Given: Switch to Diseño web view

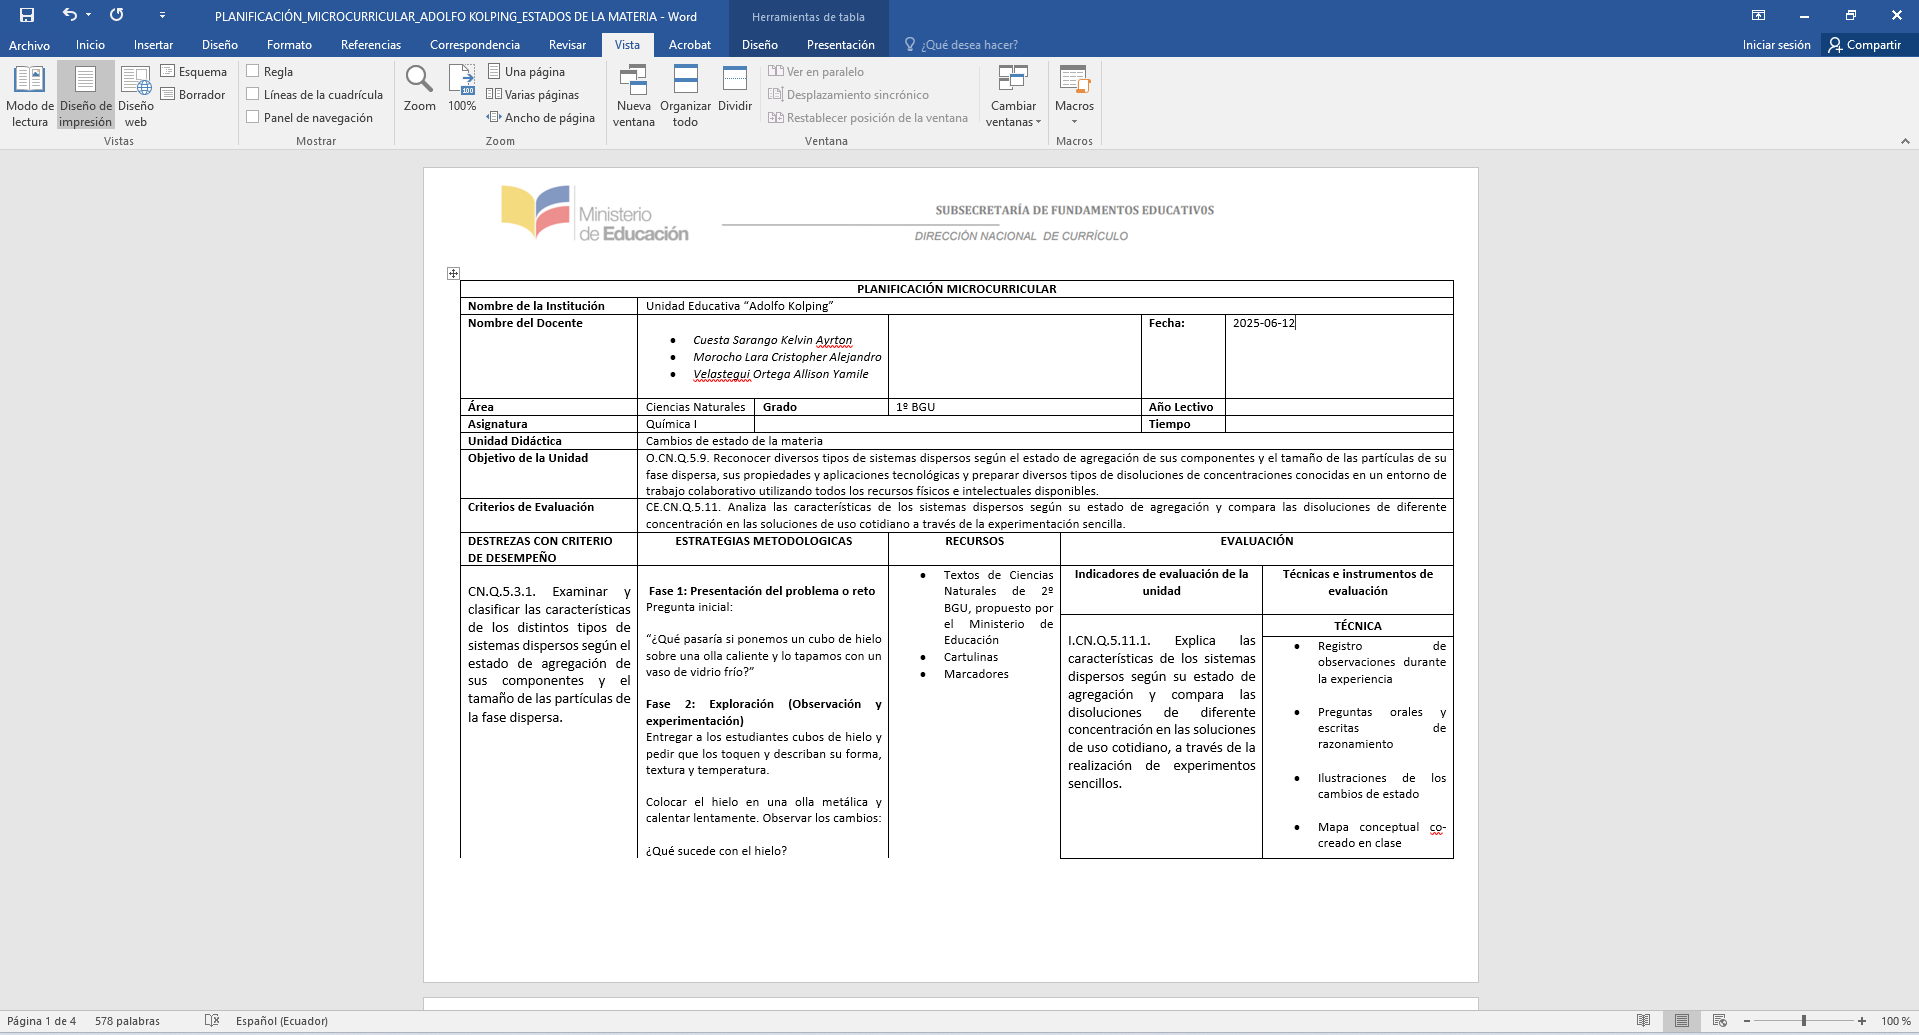Looking at the screenshot, I should pyautogui.click(x=136, y=96).
